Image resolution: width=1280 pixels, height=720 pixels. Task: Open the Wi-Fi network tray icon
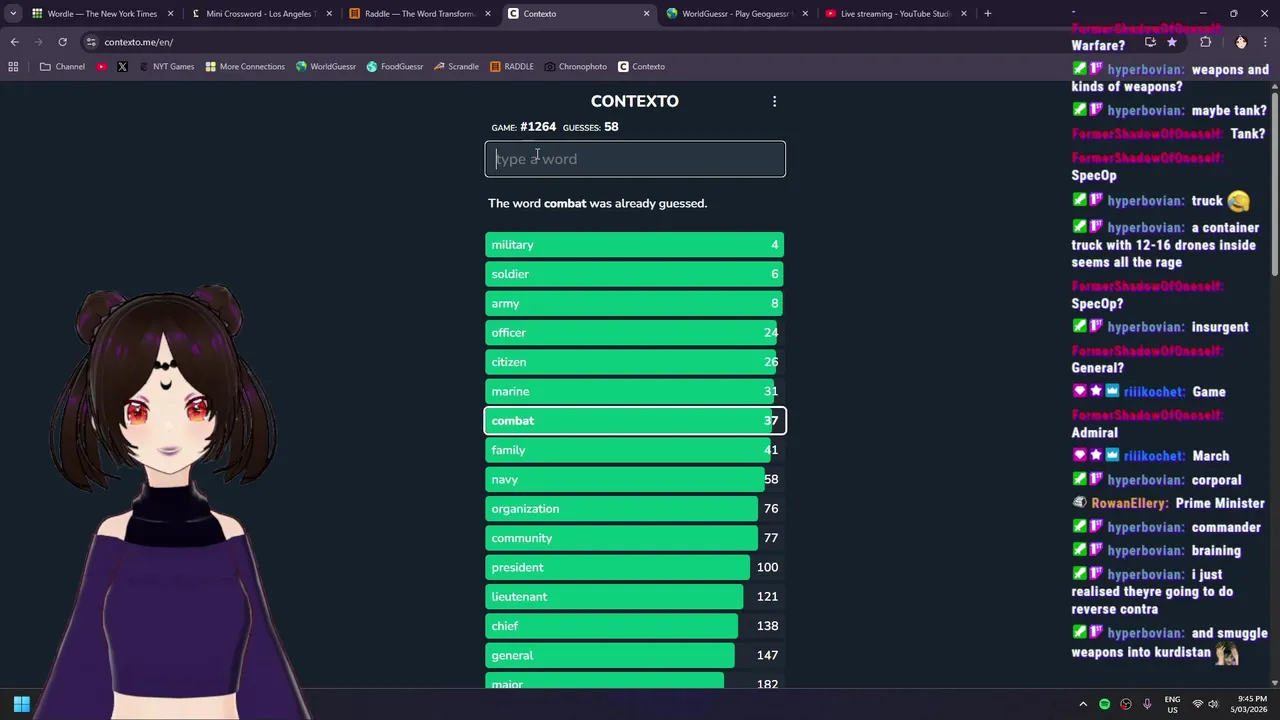tap(1198, 704)
